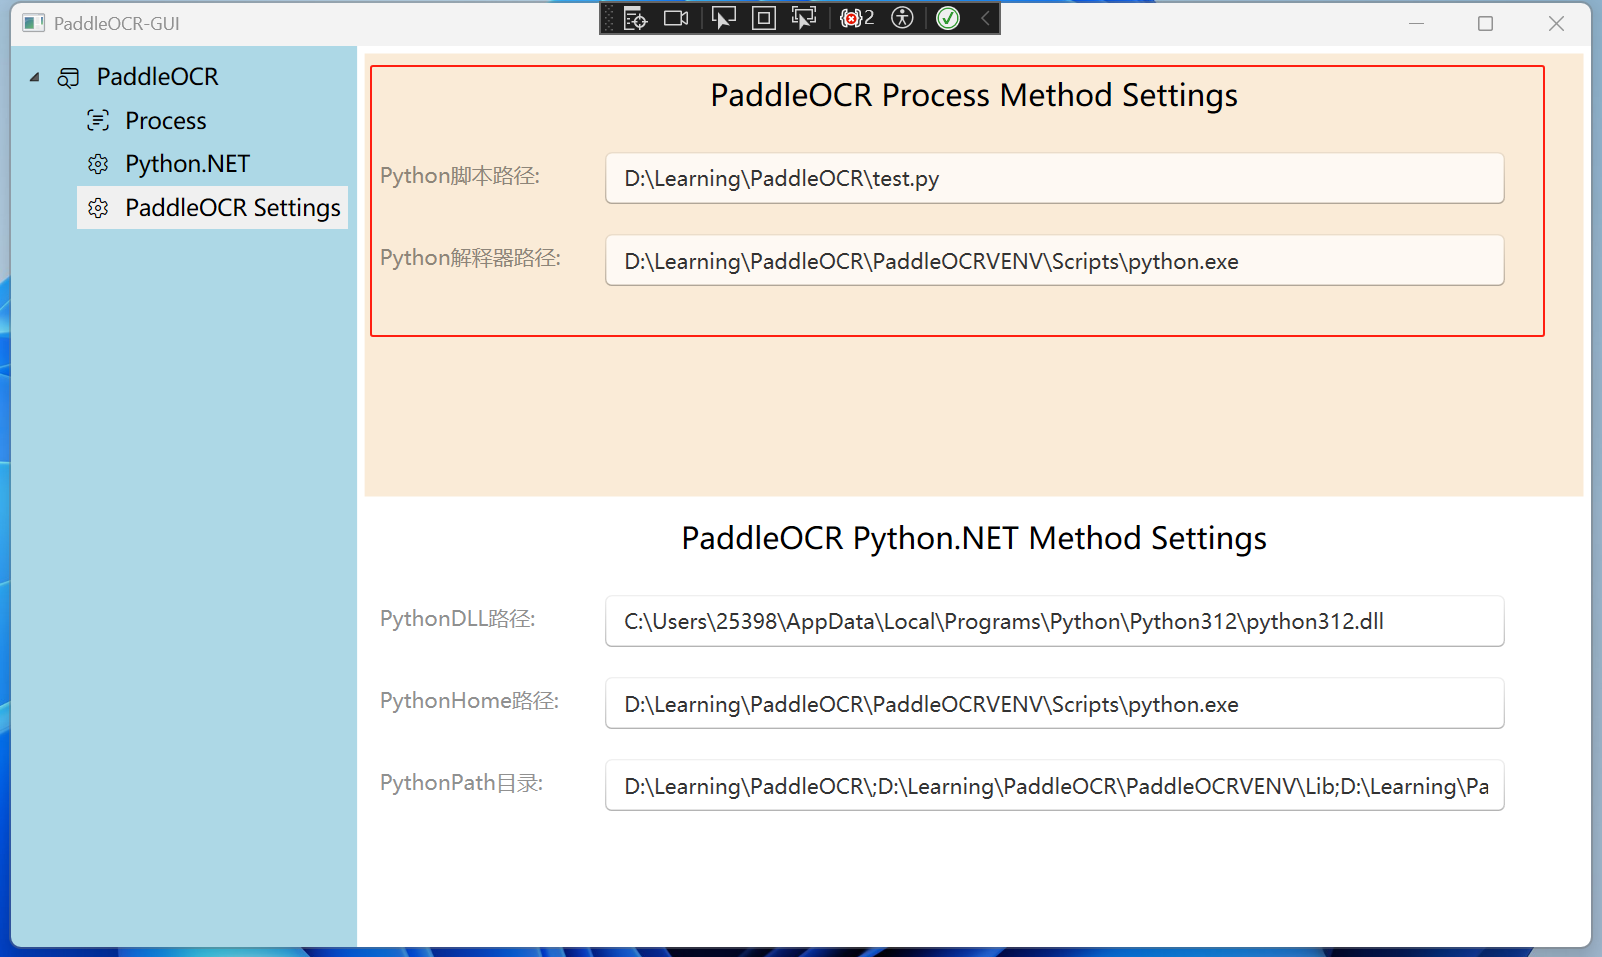Click the gear icon beside Python.NET
The width and height of the screenshot is (1602, 957).
pyautogui.click(x=98, y=163)
